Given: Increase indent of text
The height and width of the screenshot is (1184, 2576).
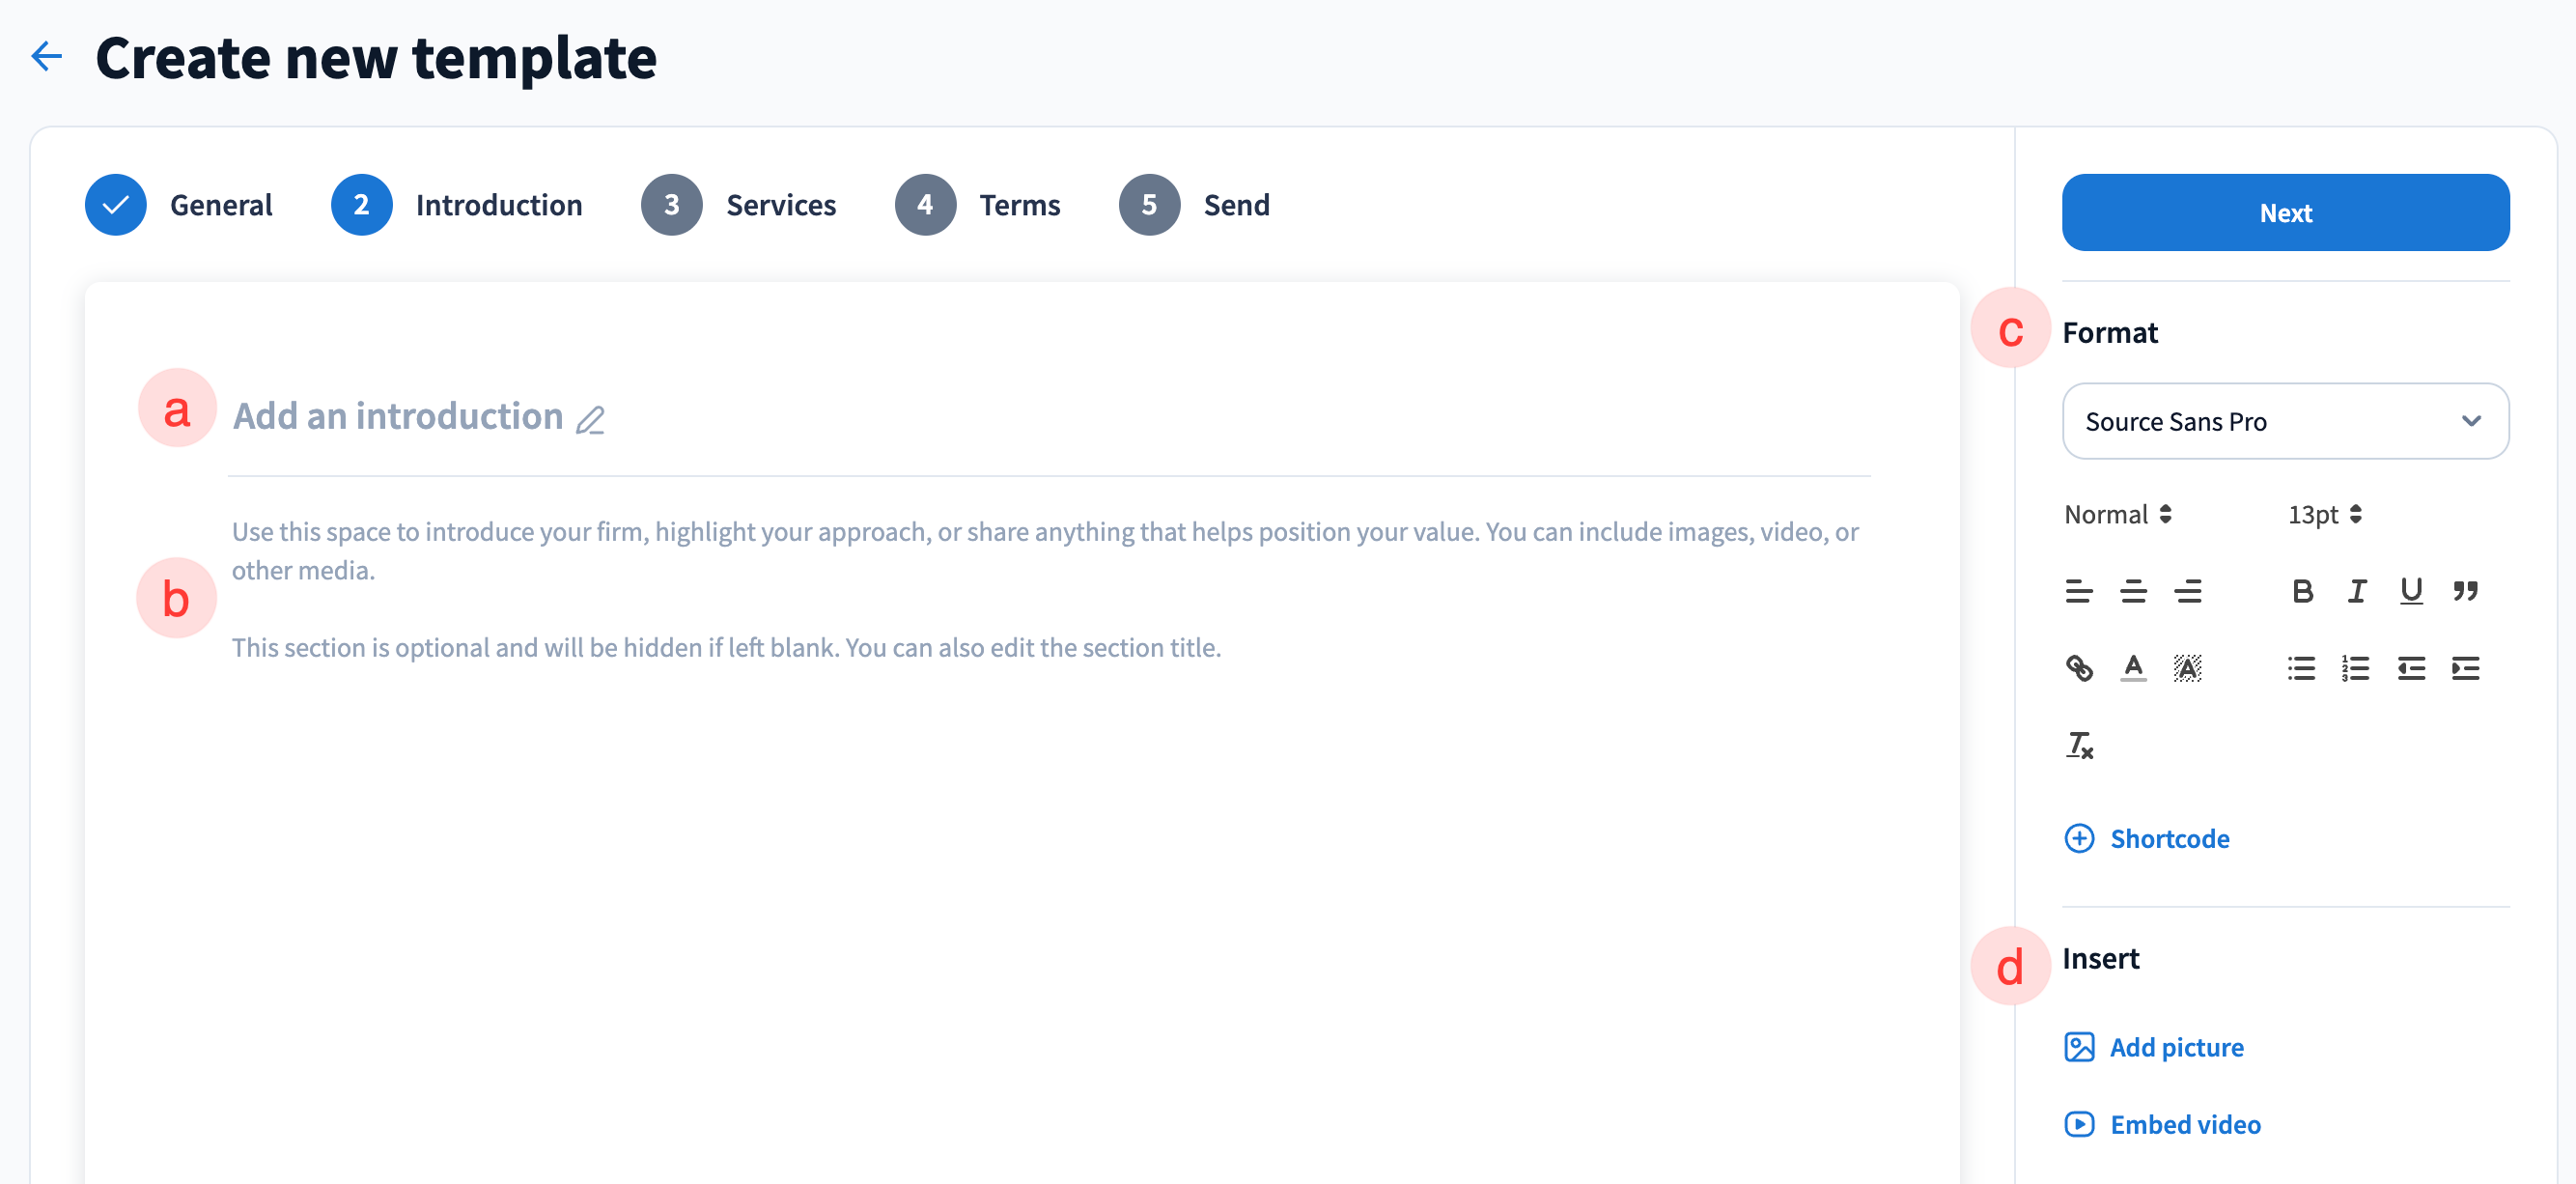Looking at the screenshot, I should click(2465, 668).
